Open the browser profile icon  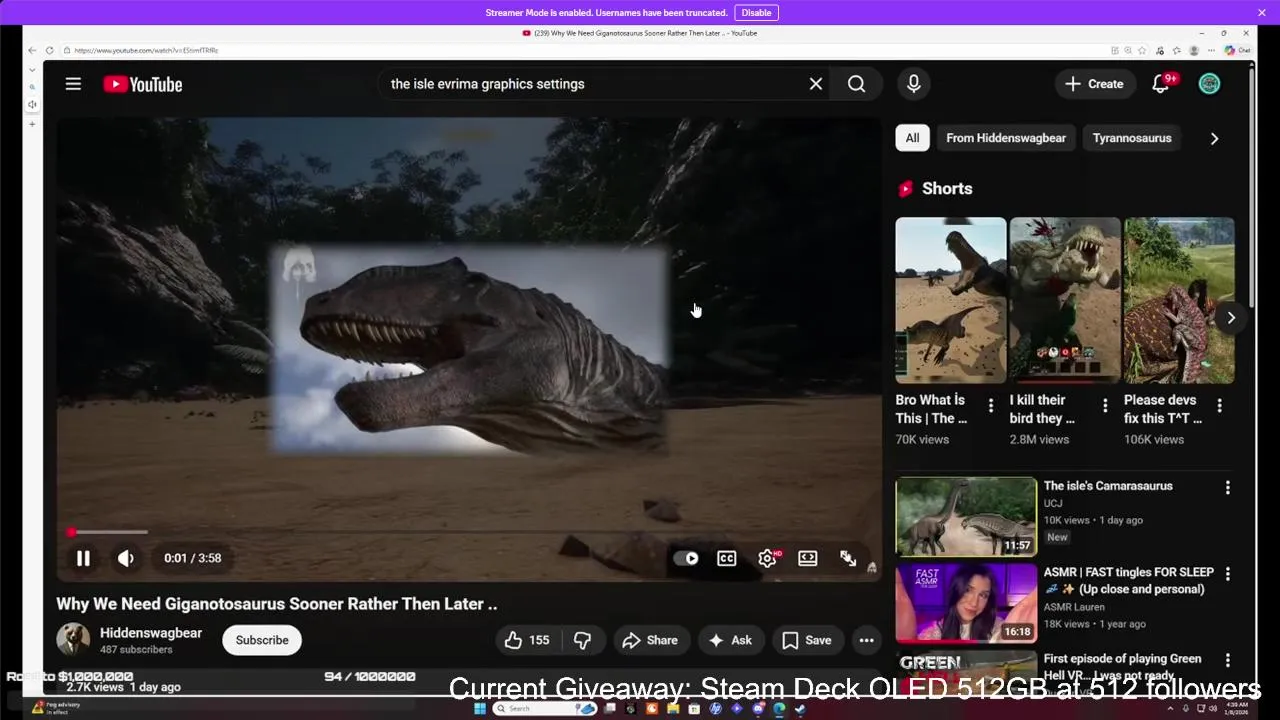tap(1194, 50)
